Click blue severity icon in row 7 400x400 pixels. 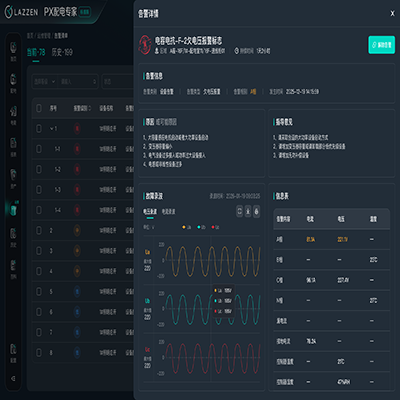pos(77,332)
